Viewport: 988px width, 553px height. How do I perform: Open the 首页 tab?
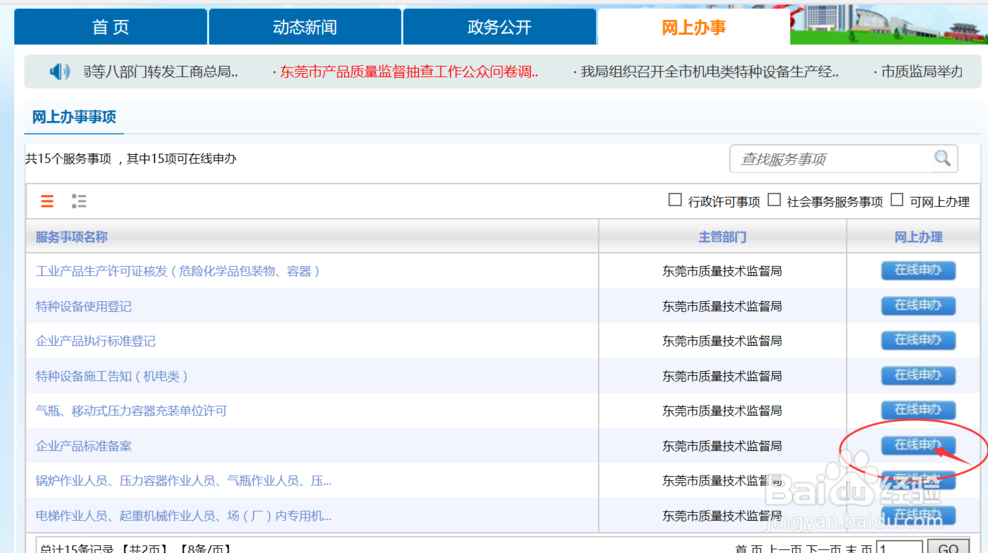tap(110, 27)
